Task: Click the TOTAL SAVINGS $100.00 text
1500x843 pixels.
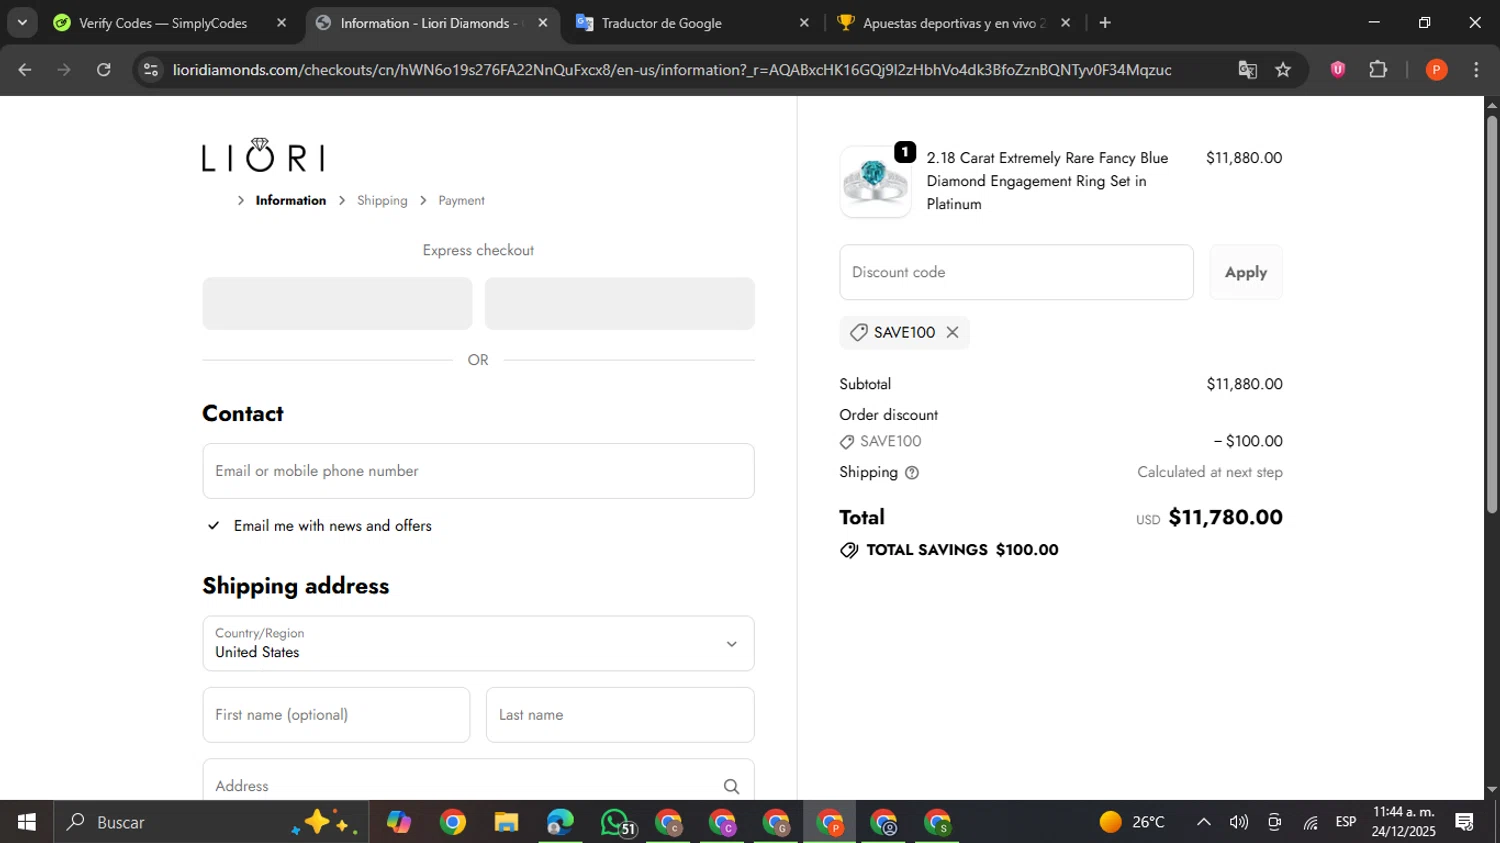Action: pyautogui.click(x=962, y=550)
